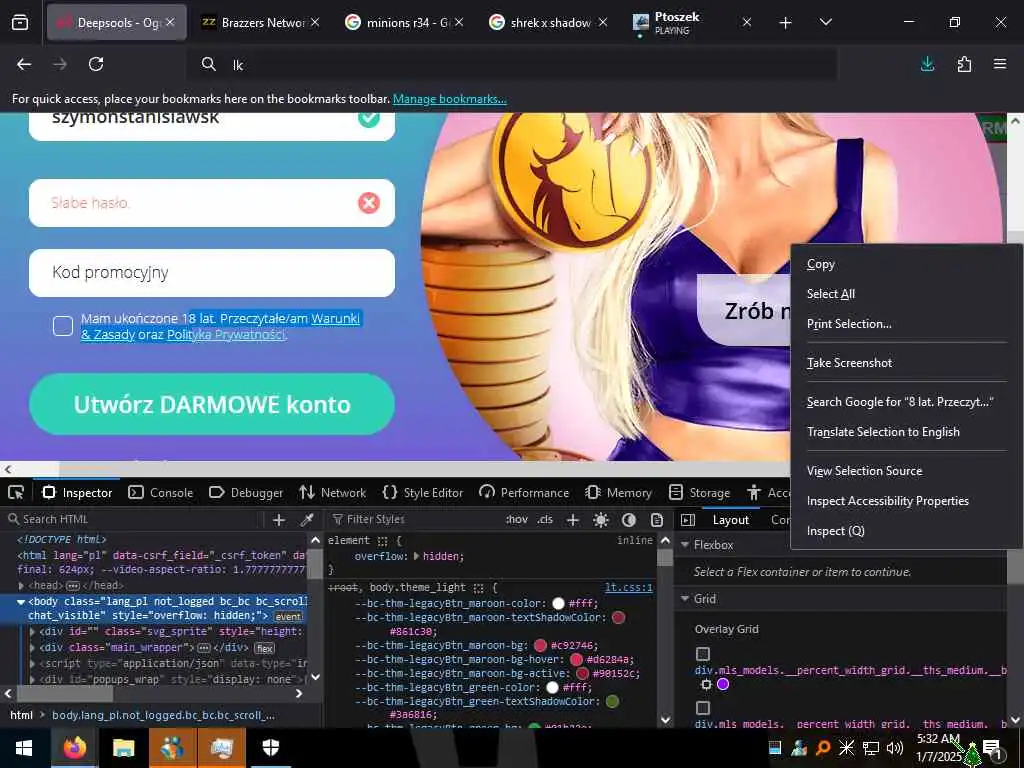Collapse the body element node
The height and width of the screenshot is (768, 1024).
(21, 601)
